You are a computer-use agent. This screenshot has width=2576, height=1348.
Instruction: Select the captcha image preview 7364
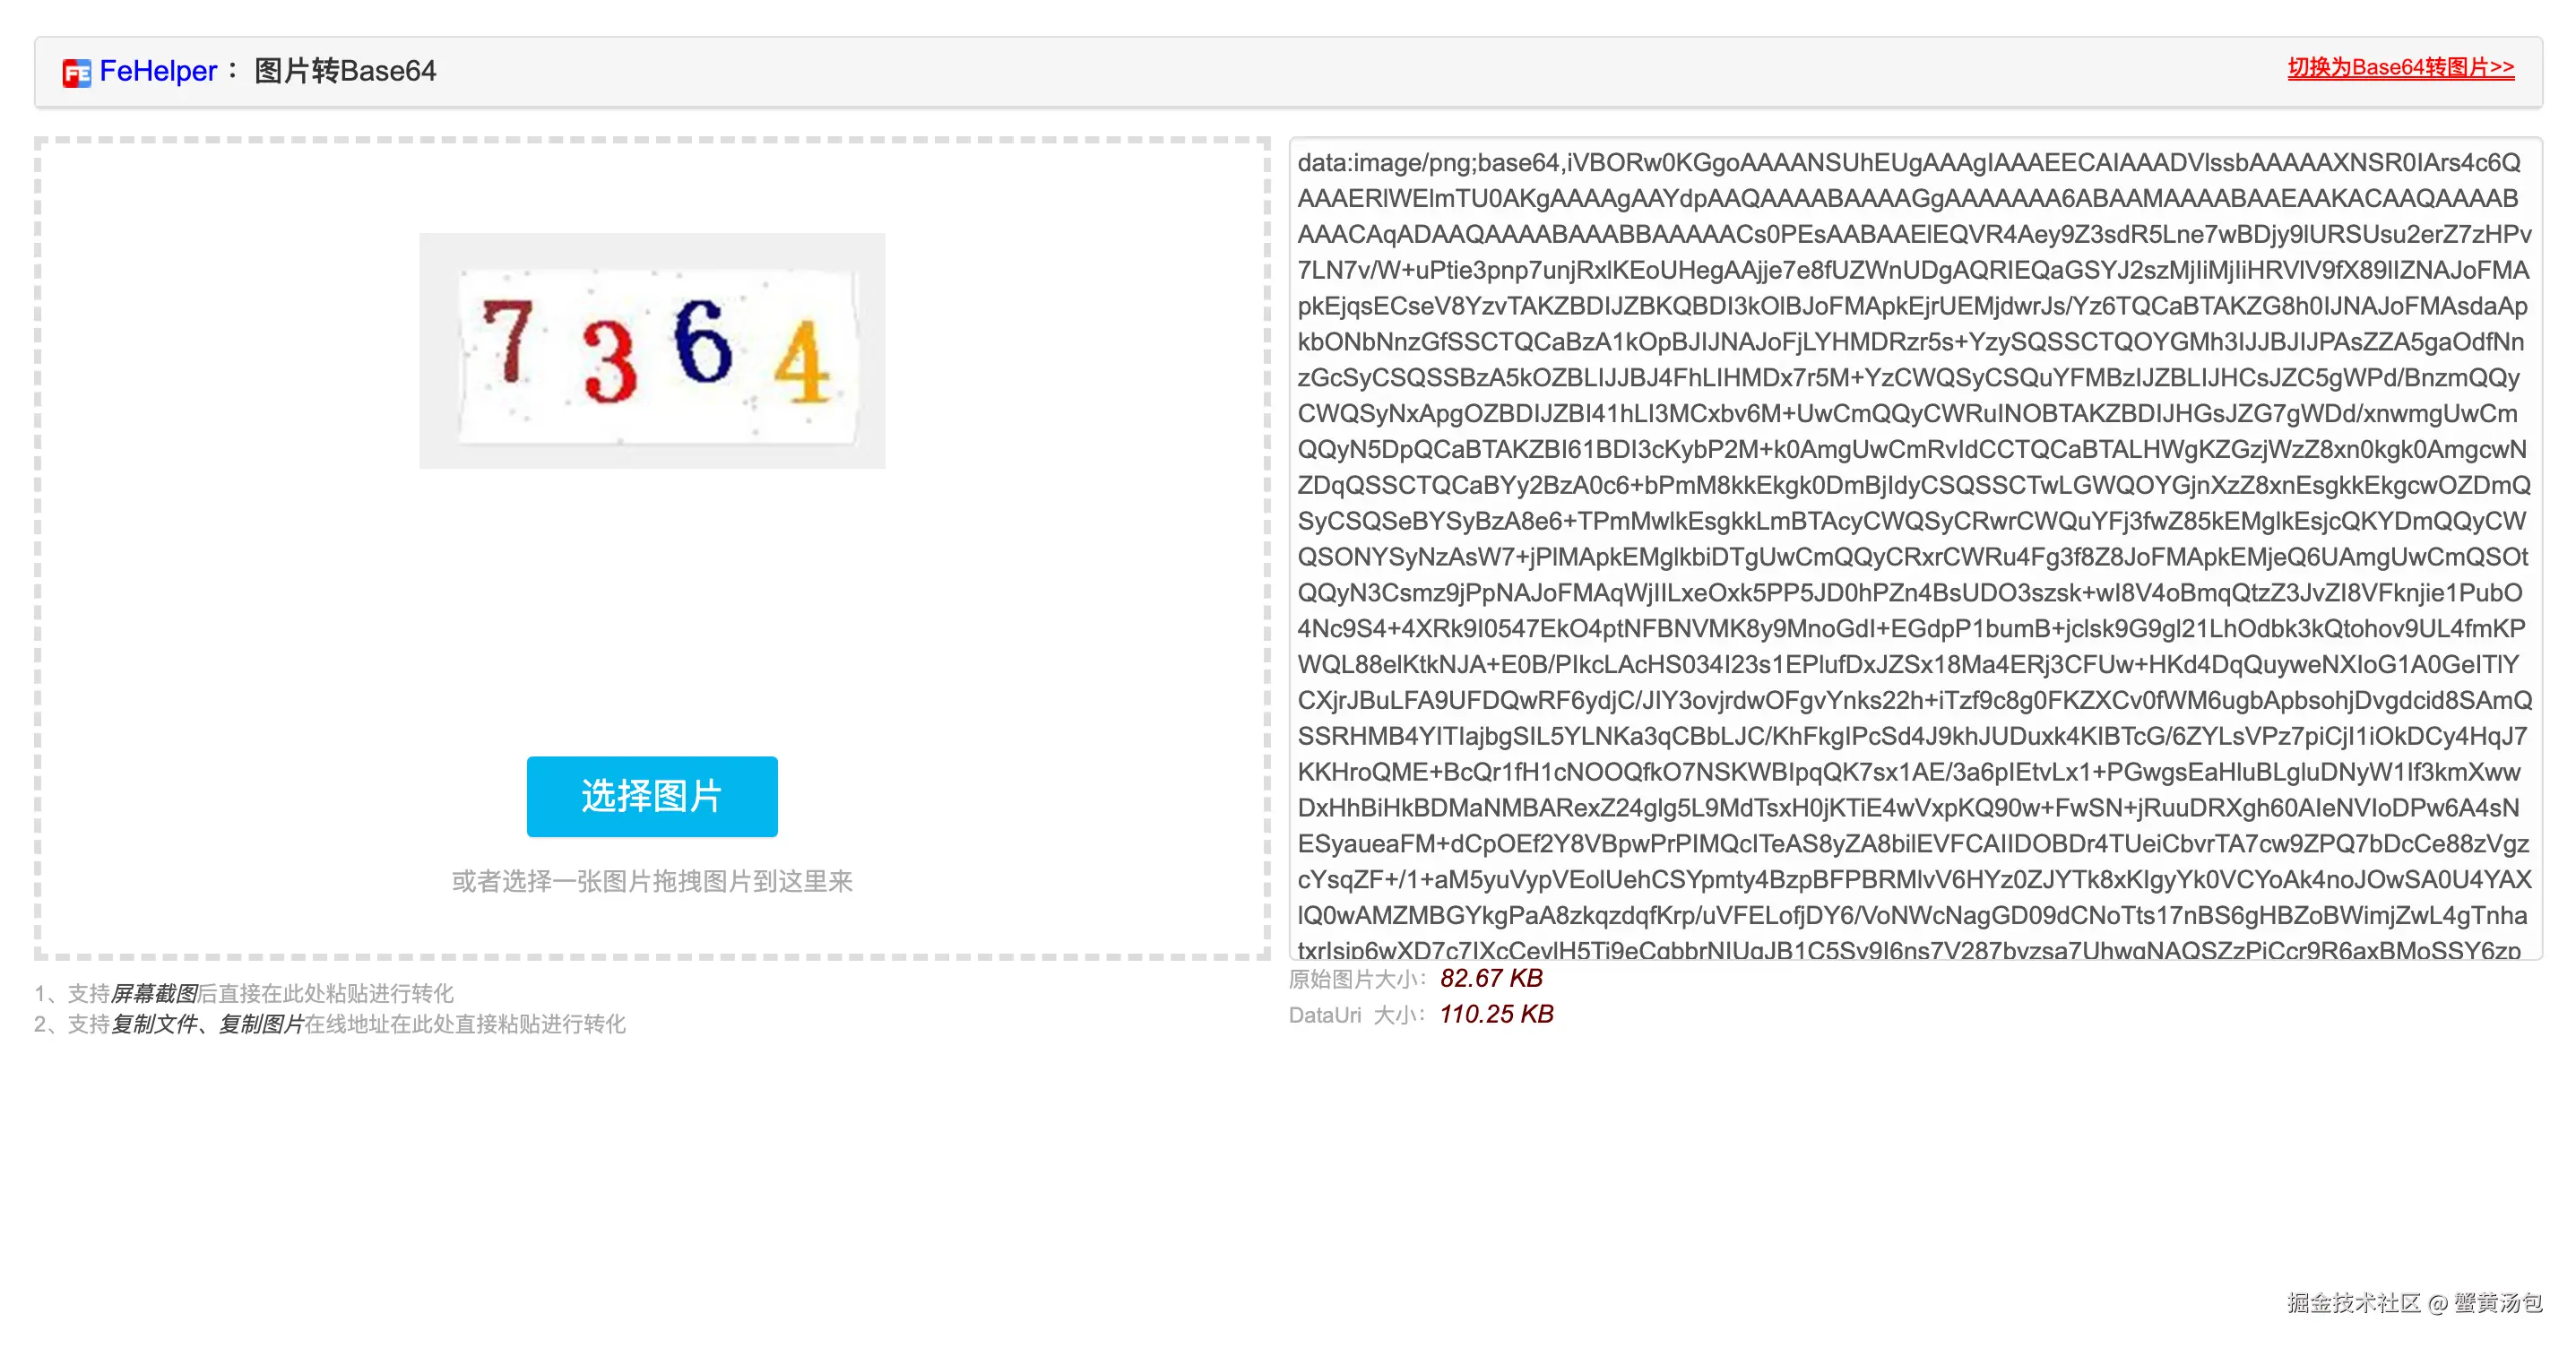[652, 351]
